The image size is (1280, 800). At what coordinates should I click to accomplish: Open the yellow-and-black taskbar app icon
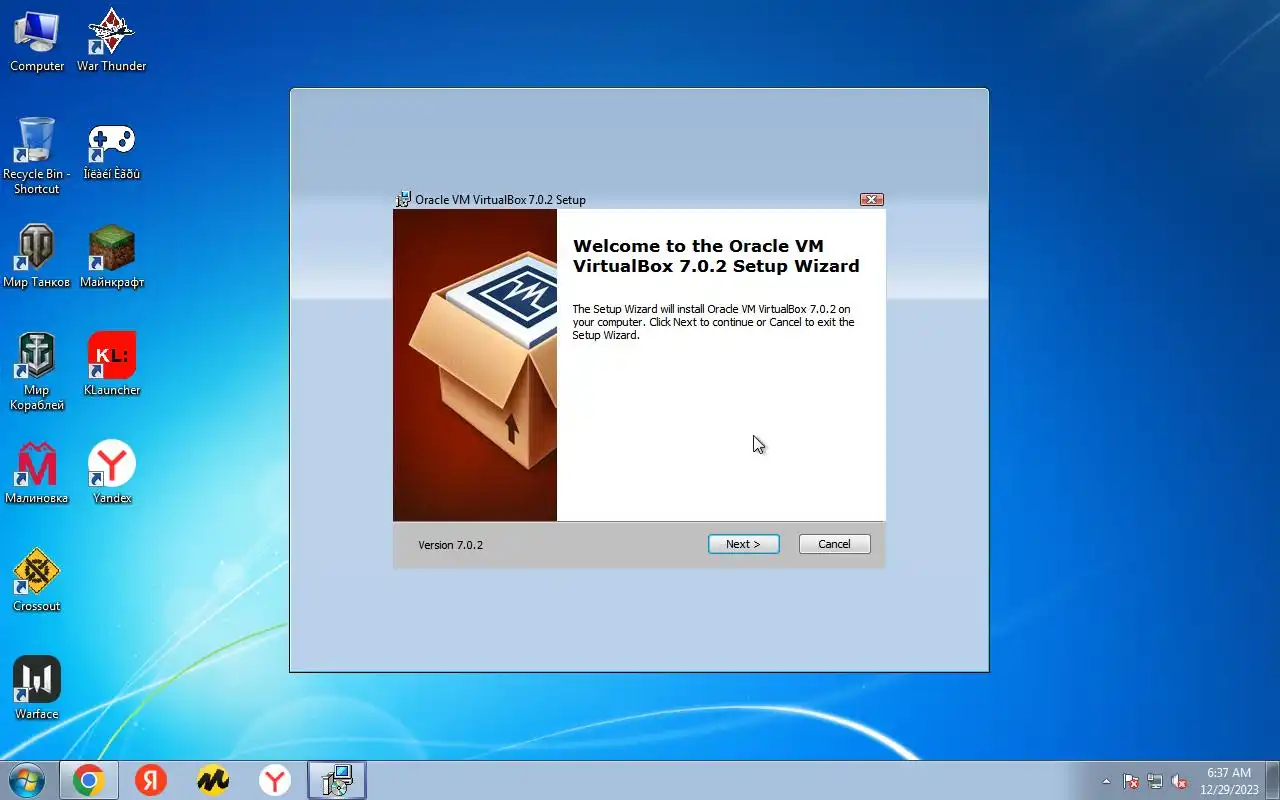point(213,780)
